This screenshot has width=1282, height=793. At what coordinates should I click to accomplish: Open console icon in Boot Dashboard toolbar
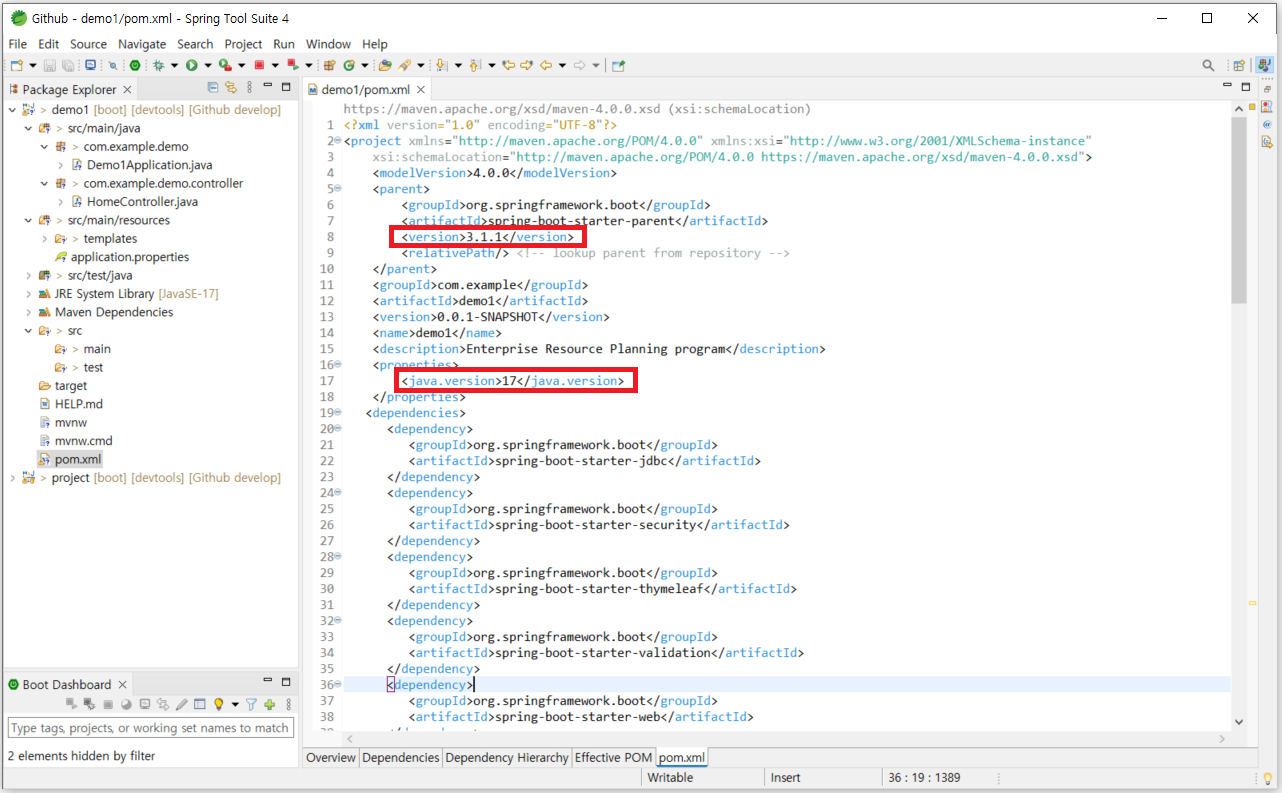tap(145, 704)
